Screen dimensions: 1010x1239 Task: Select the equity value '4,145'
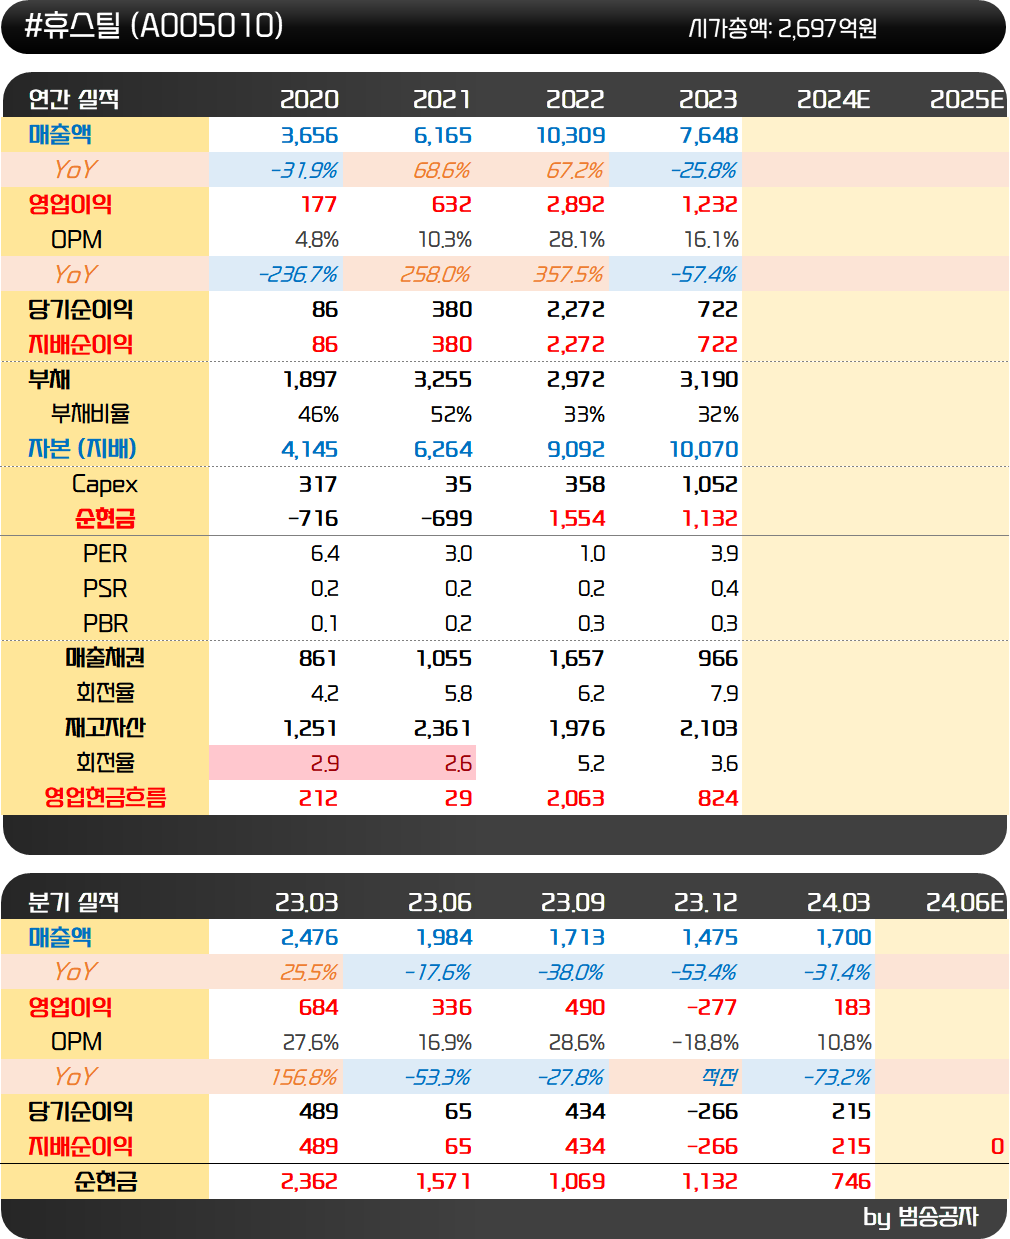310,449
